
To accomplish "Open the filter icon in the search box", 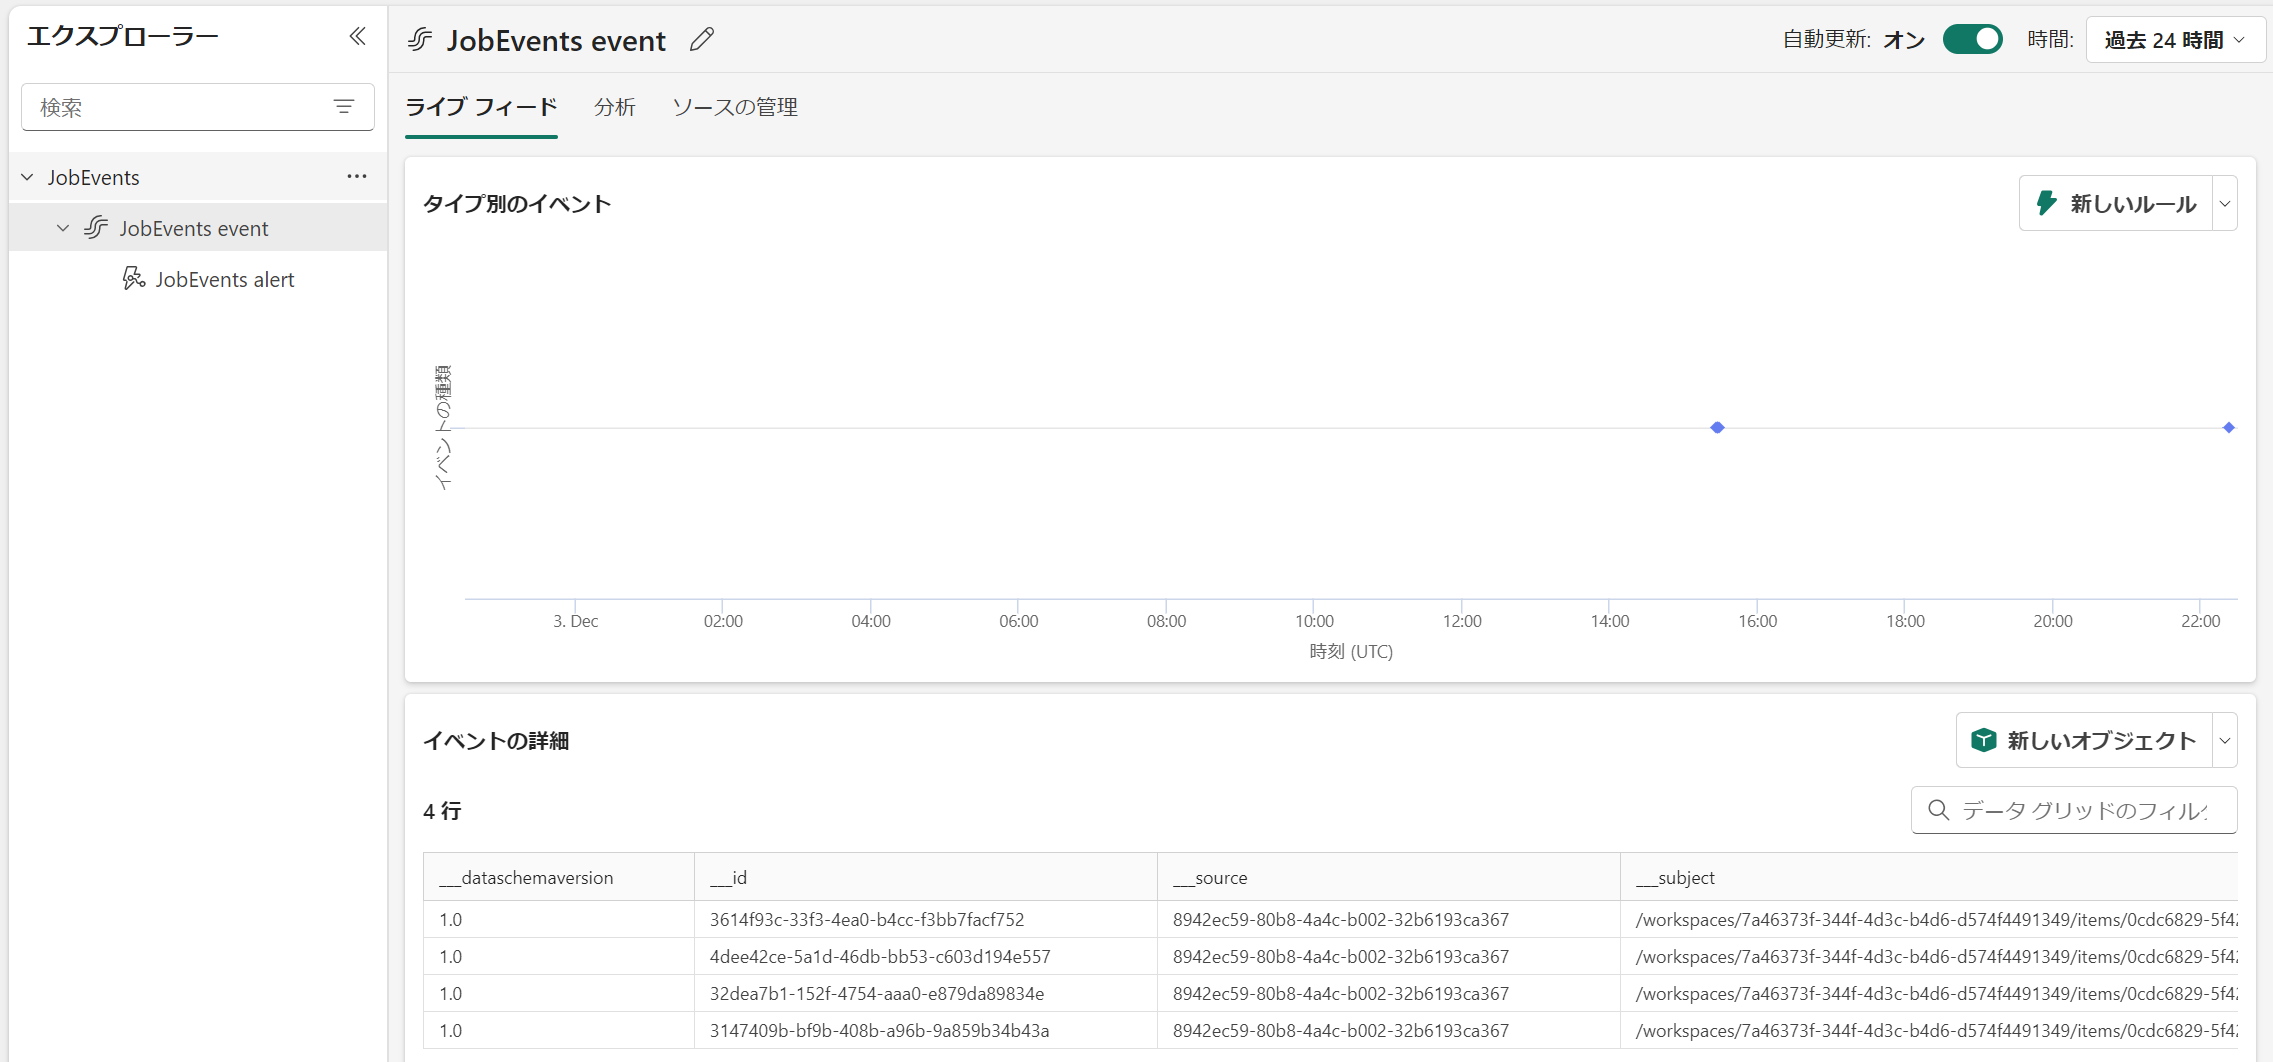I will tap(344, 107).
